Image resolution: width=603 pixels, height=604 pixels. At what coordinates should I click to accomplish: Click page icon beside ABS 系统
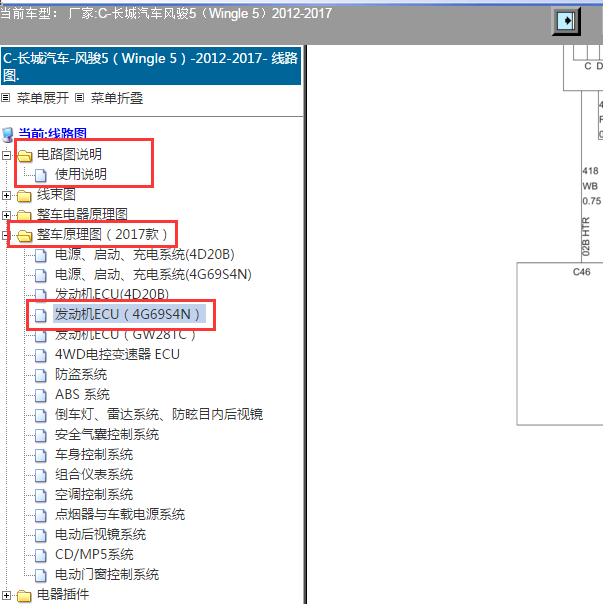pyautogui.click(x=41, y=395)
